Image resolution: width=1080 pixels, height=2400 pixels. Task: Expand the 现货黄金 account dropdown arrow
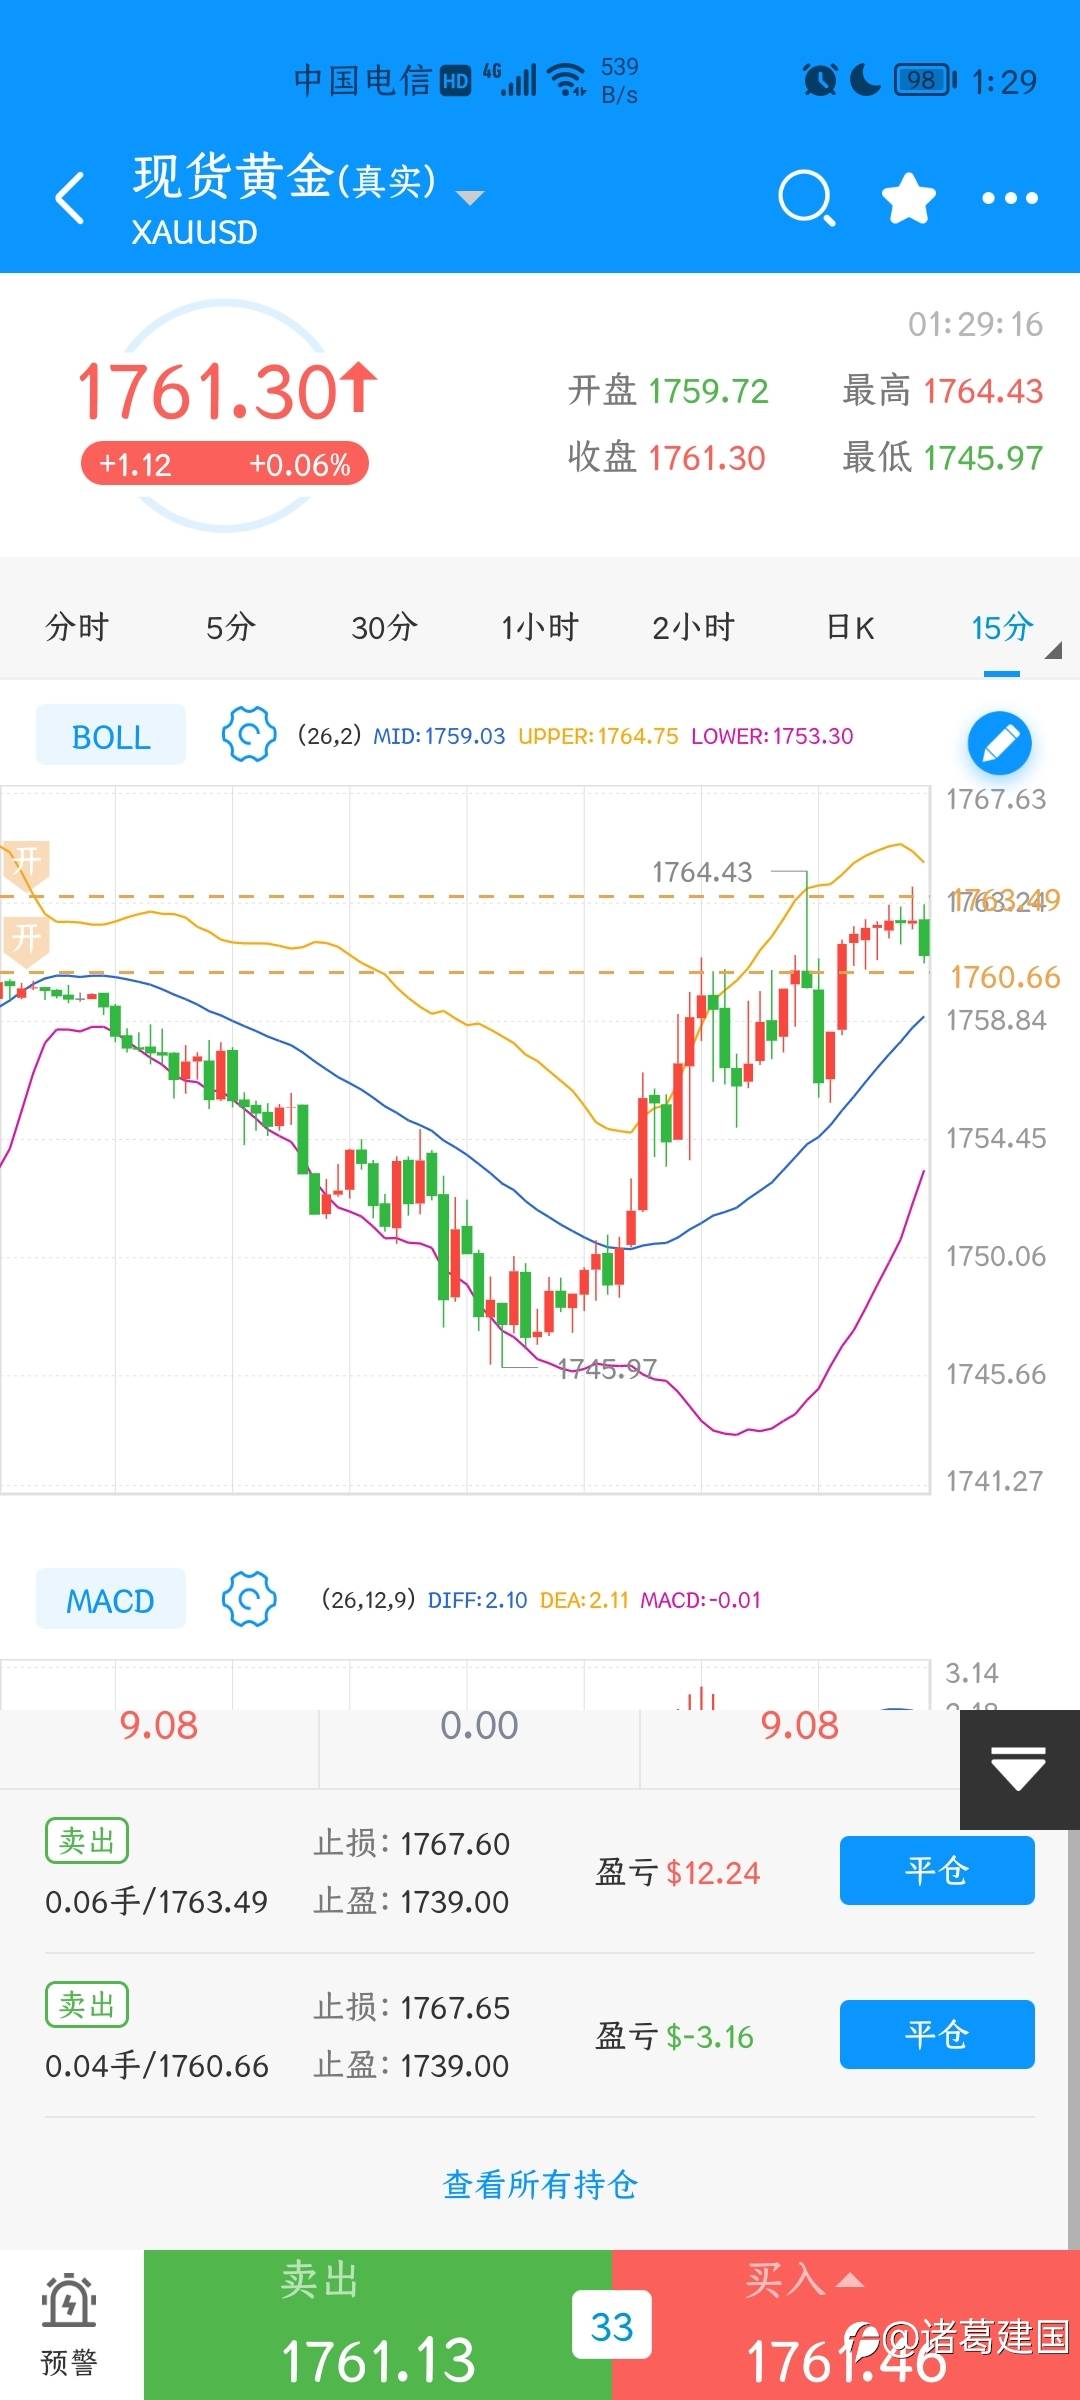(470, 197)
